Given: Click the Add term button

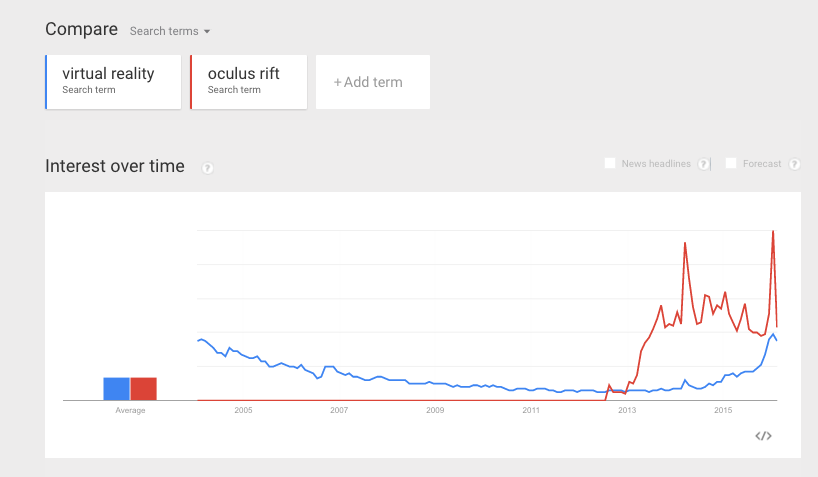Looking at the screenshot, I should tap(372, 82).
